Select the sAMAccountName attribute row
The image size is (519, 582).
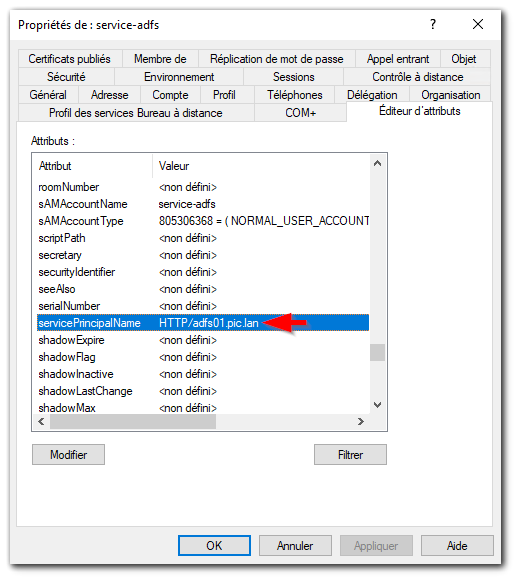(x=203, y=204)
